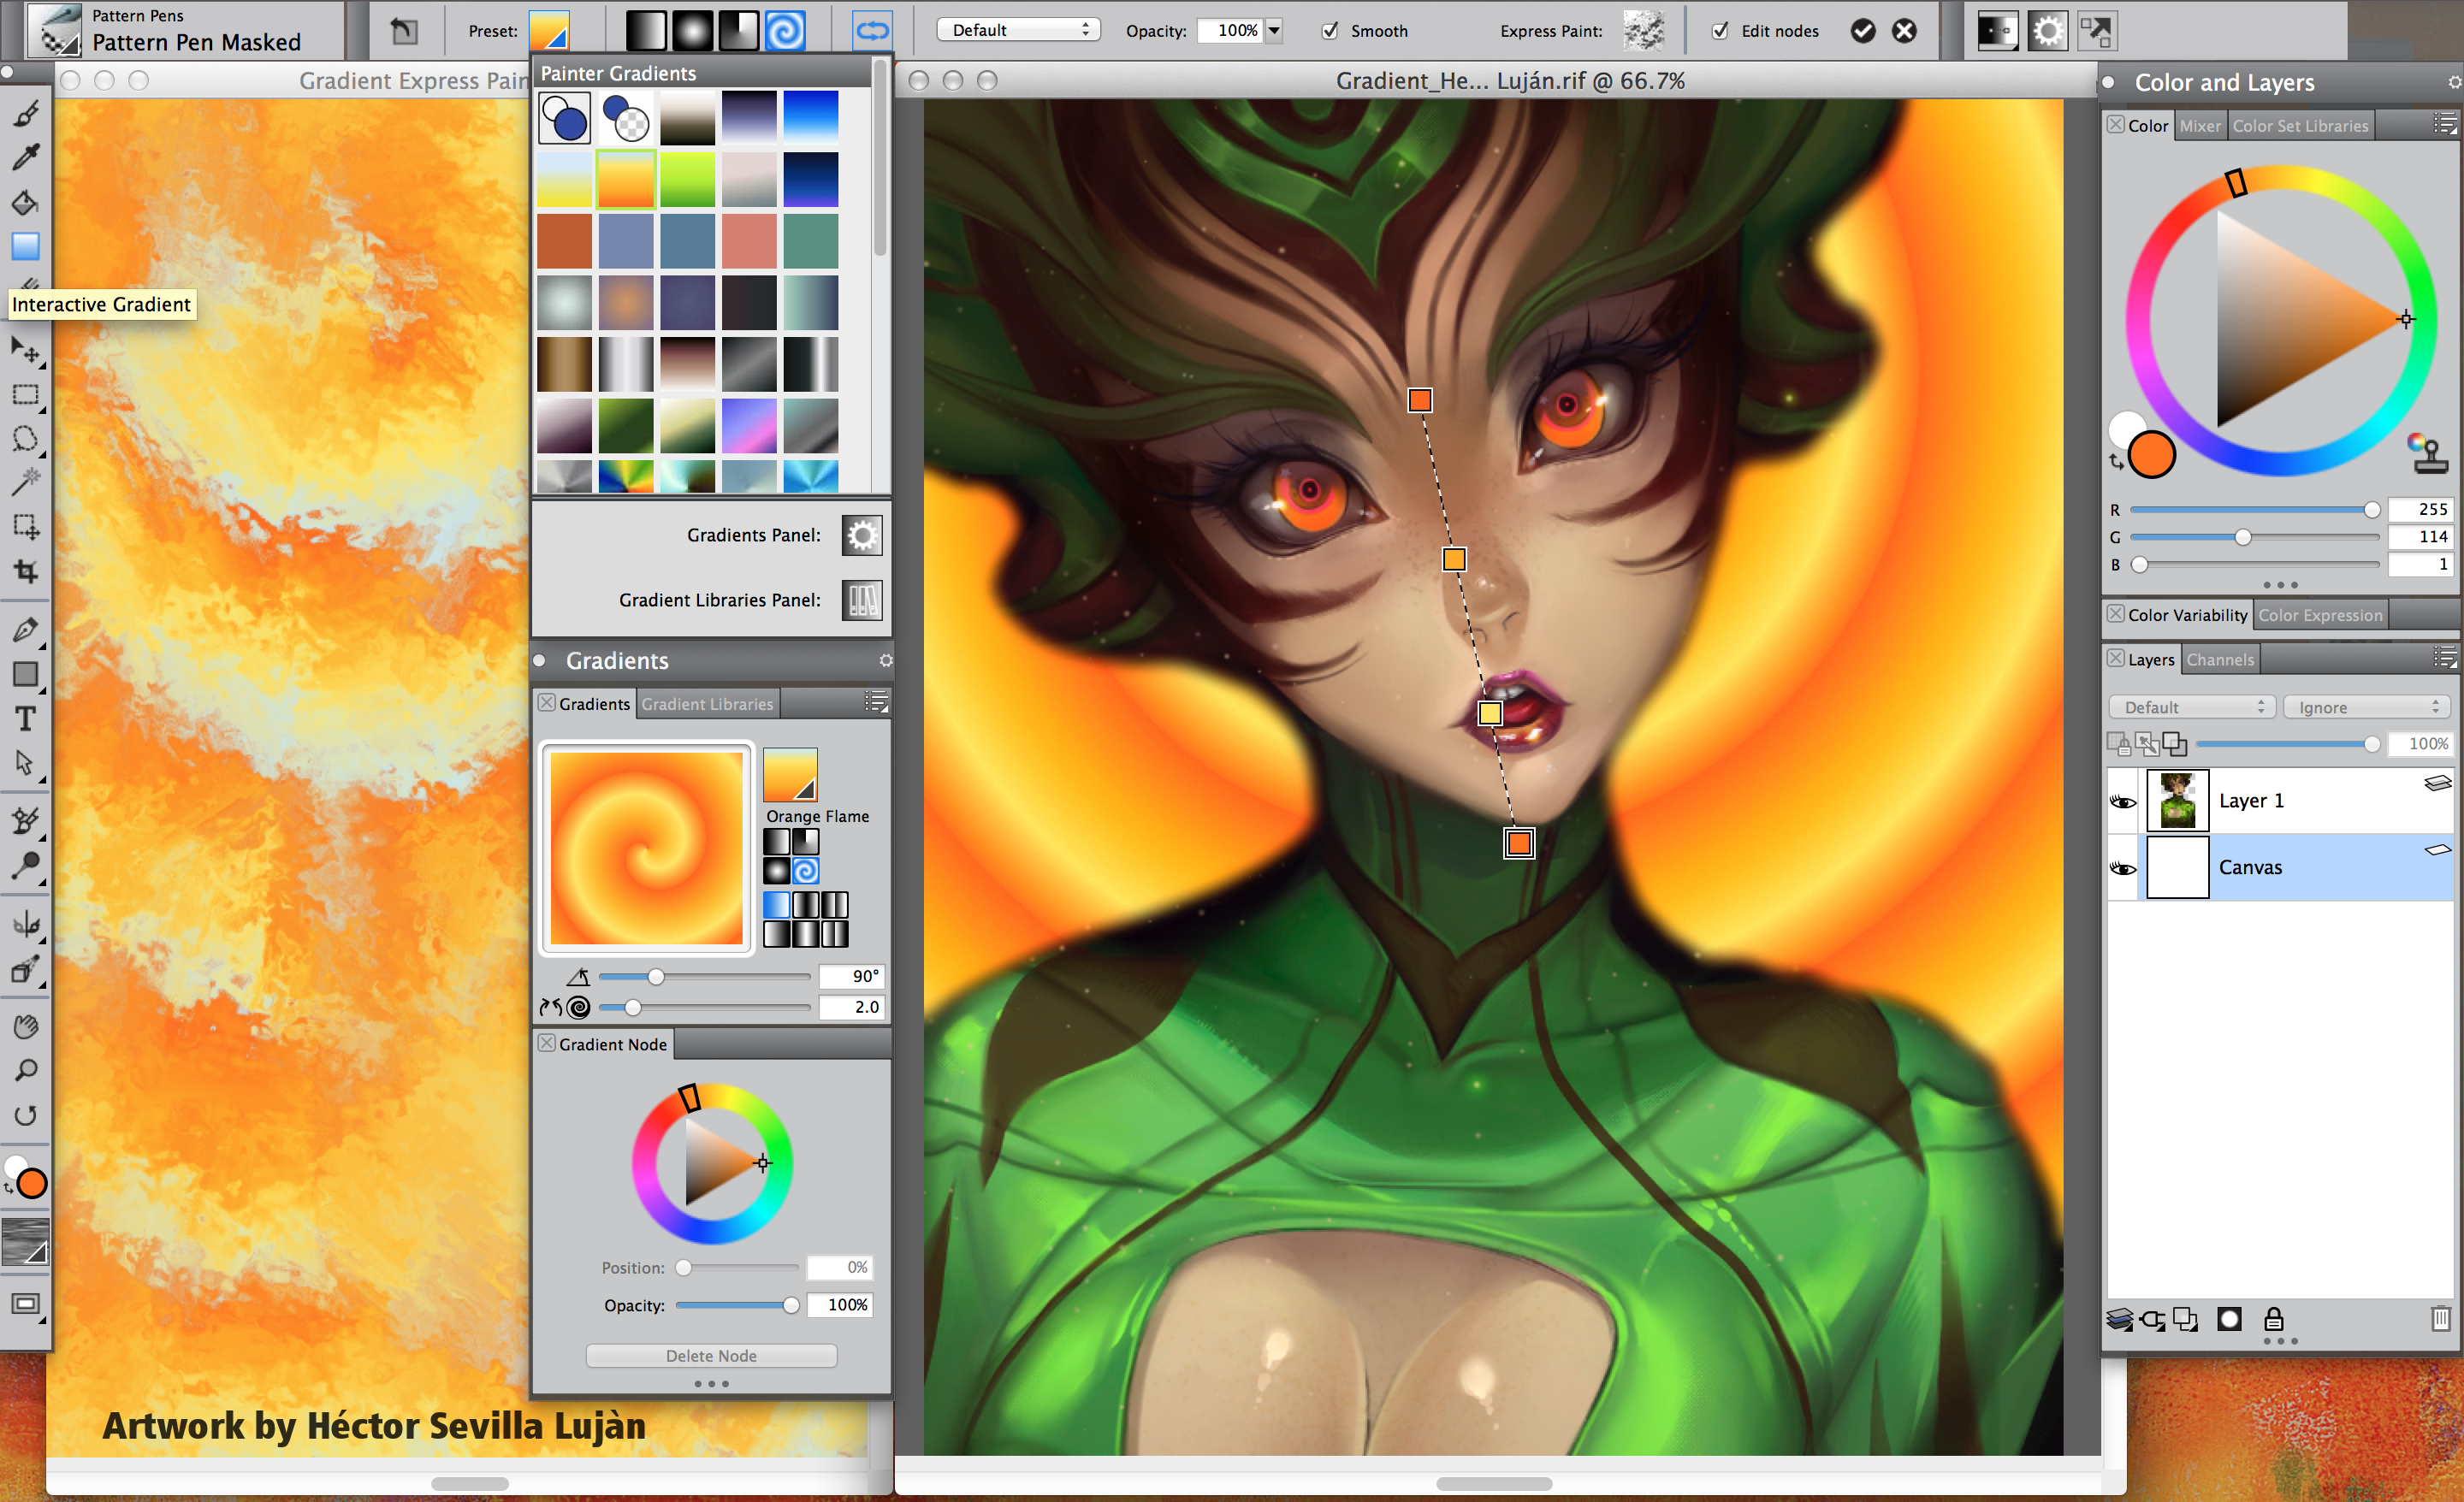Open the Ignore composite depth dropdown

2366,707
